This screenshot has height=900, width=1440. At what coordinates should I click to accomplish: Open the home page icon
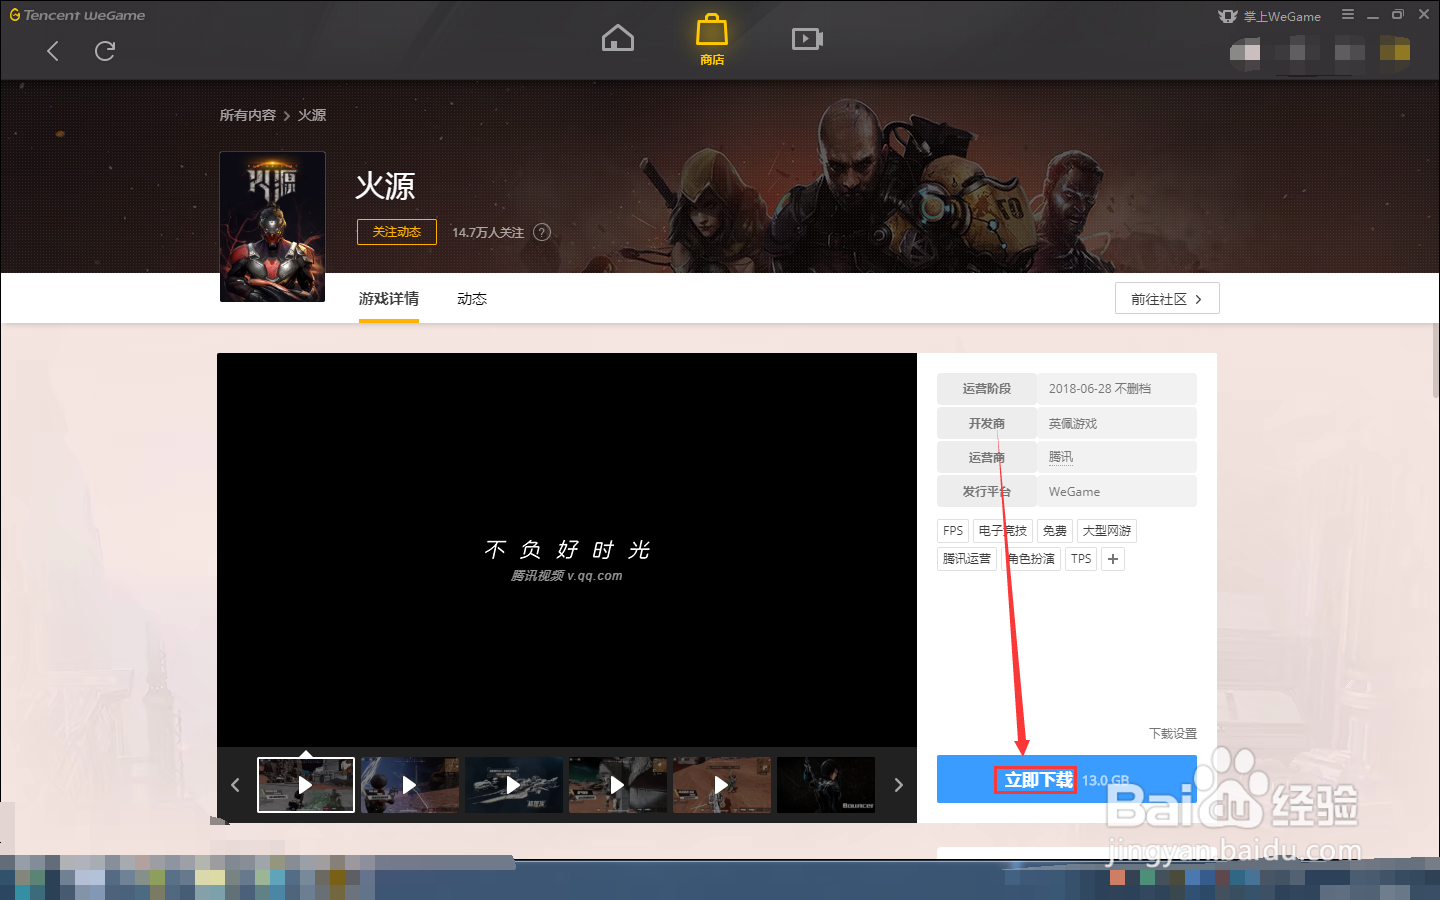tap(618, 38)
